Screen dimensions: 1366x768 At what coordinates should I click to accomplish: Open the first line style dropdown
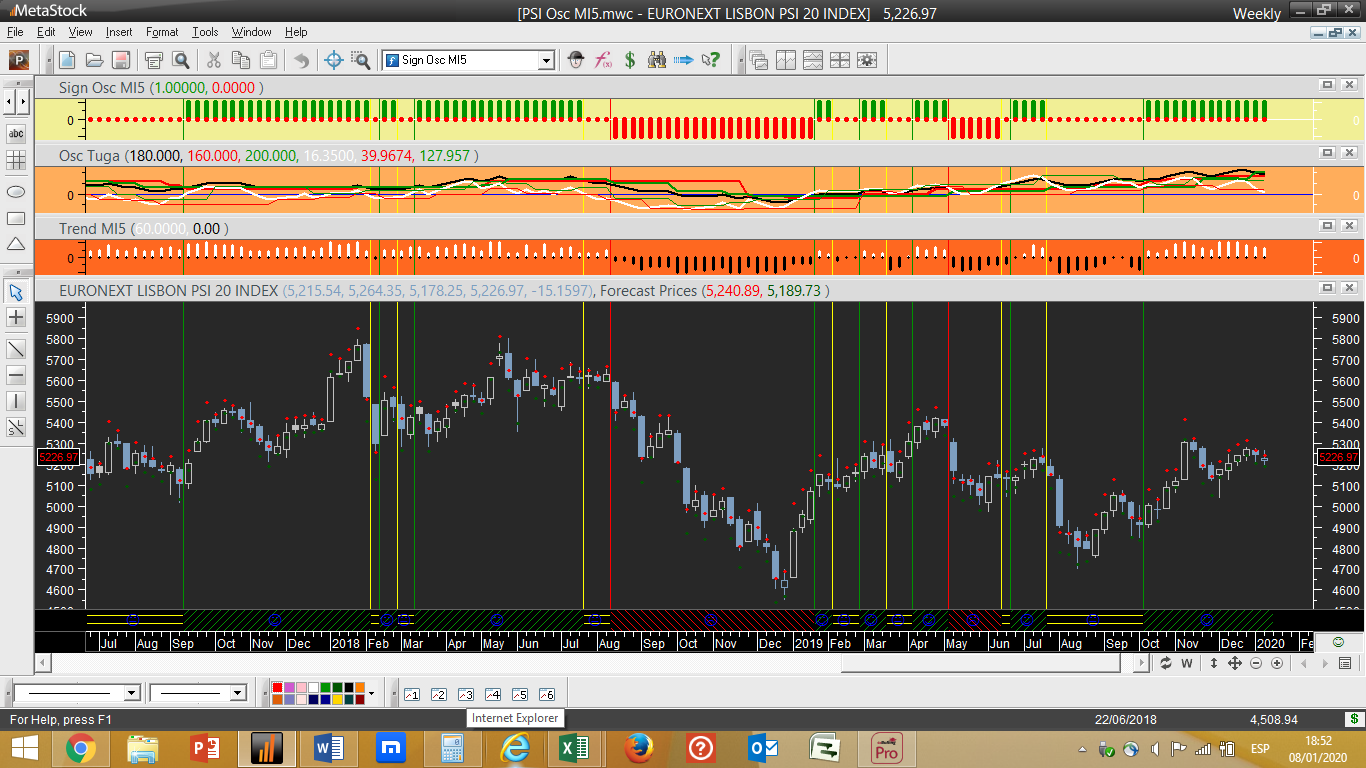131,693
